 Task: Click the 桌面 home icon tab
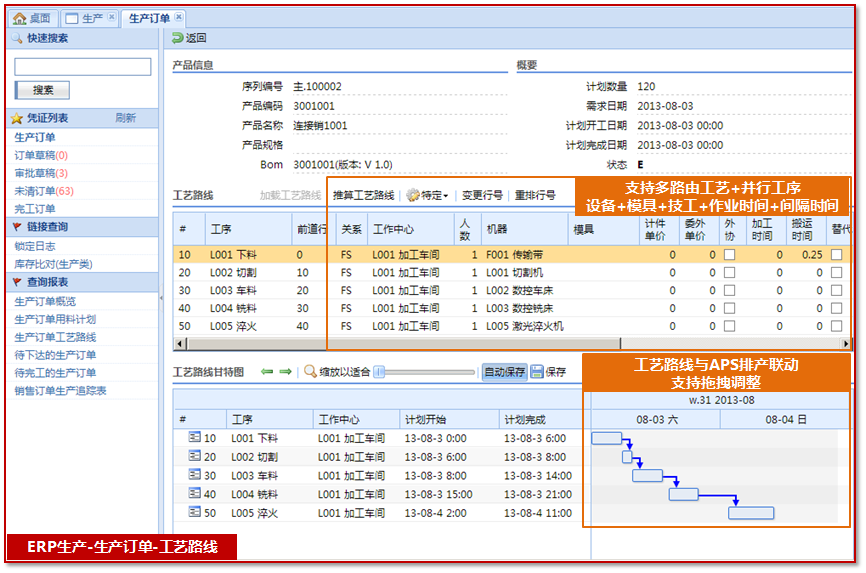(33, 19)
